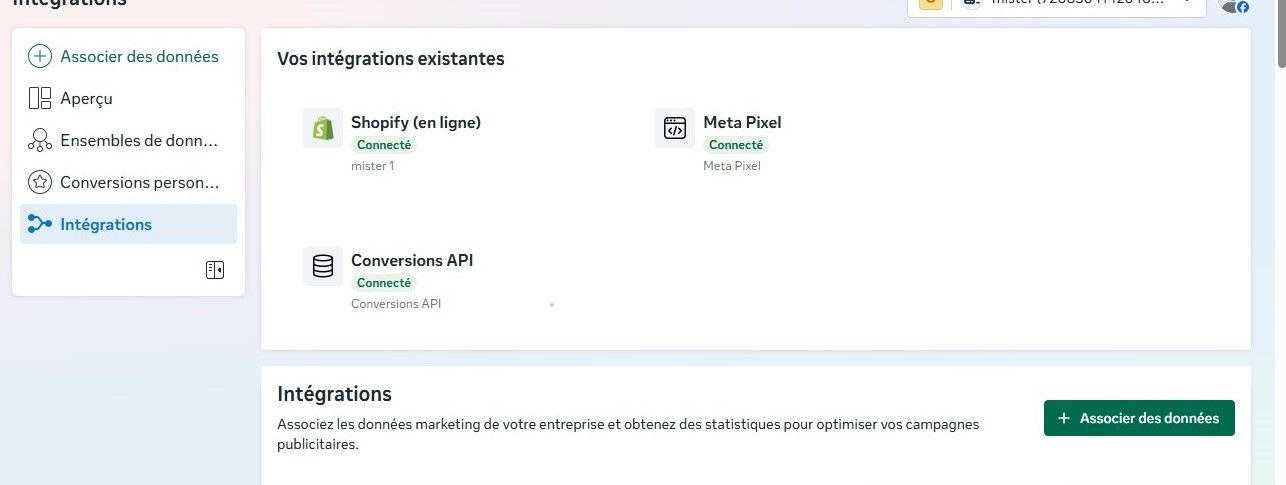Open Conversions personnalisées menu item
1286x485 pixels.
(x=138, y=182)
